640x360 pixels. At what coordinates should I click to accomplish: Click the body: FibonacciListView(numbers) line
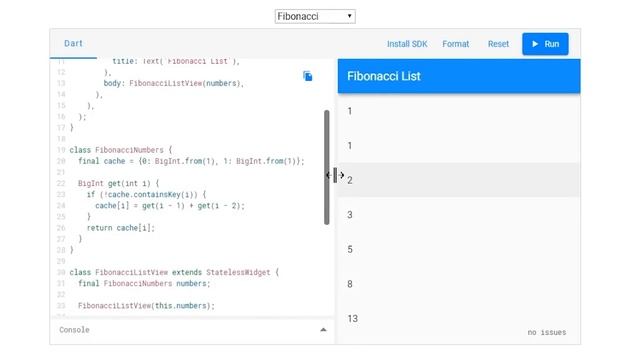pyautogui.click(x=173, y=83)
